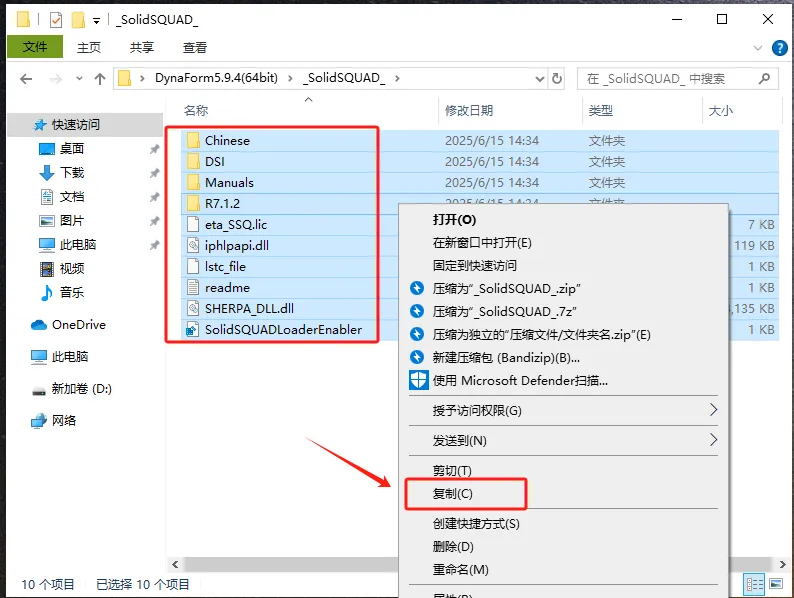Click the Chinese folder icon
This screenshot has height=598, width=794.
(193, 140)
